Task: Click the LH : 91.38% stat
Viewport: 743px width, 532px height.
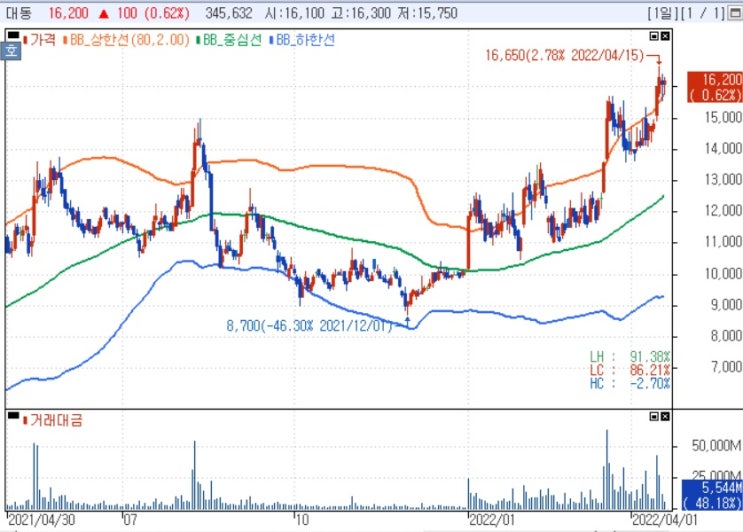Action: tap(630, 357)
